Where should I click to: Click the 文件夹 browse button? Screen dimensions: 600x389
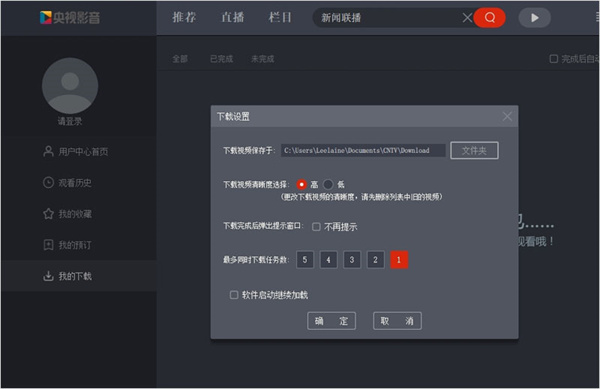click(x=474, y=150)
